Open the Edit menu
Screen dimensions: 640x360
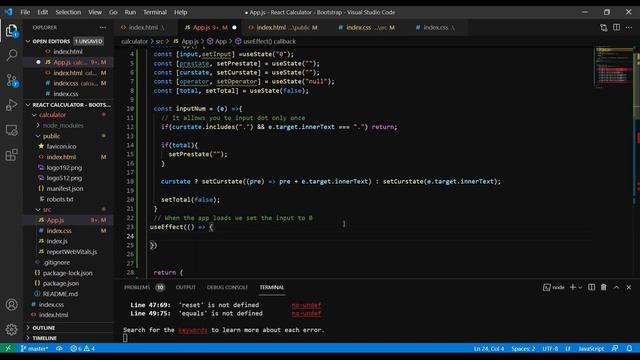(43, 12)
